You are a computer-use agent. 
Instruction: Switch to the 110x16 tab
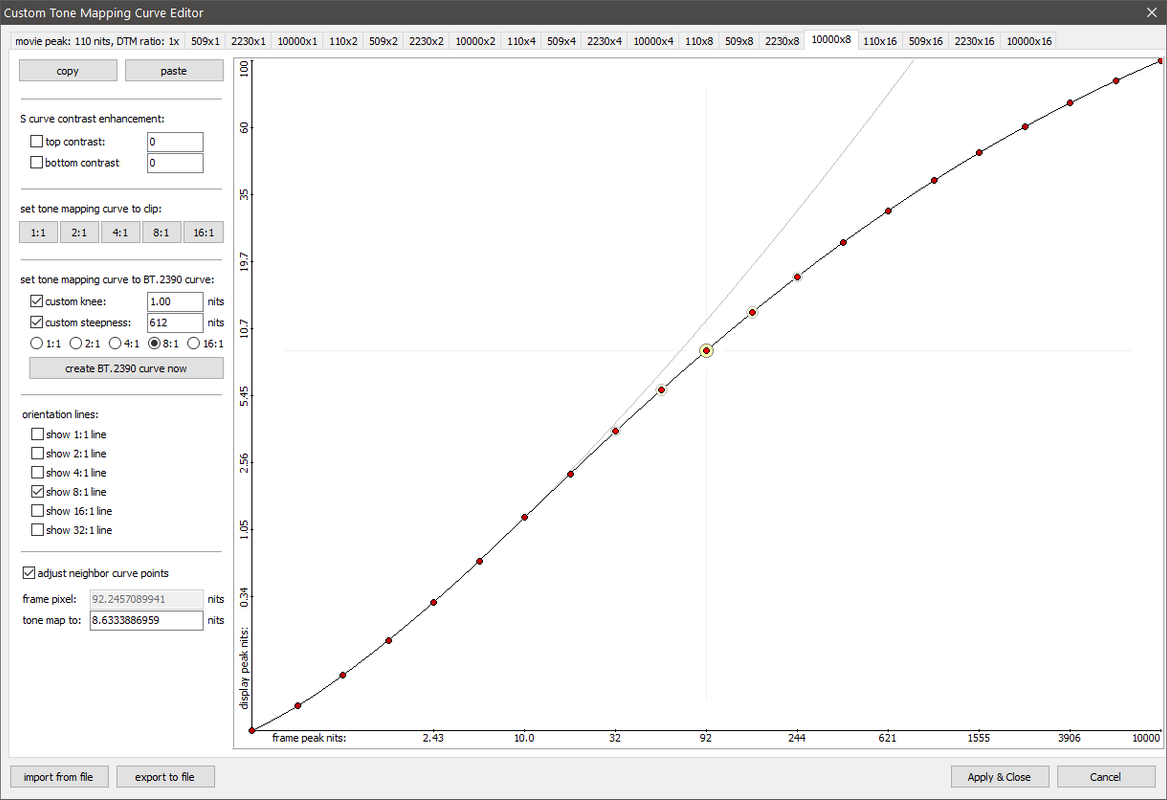(880, 41)
